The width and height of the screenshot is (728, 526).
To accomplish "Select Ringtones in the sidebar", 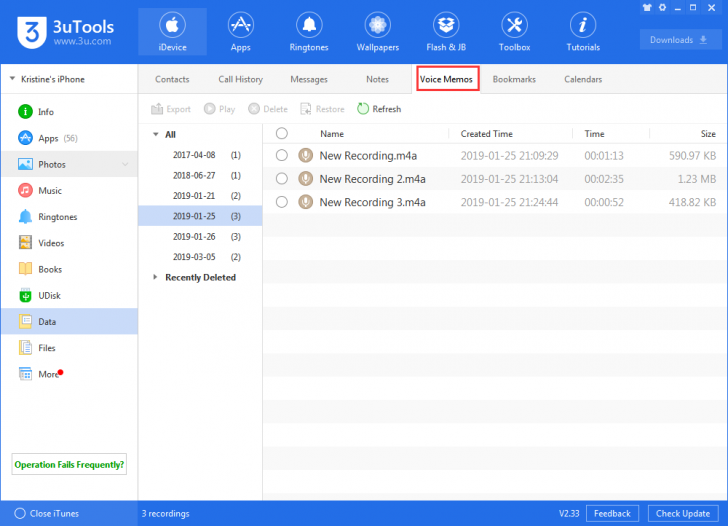I will (70, 217).
